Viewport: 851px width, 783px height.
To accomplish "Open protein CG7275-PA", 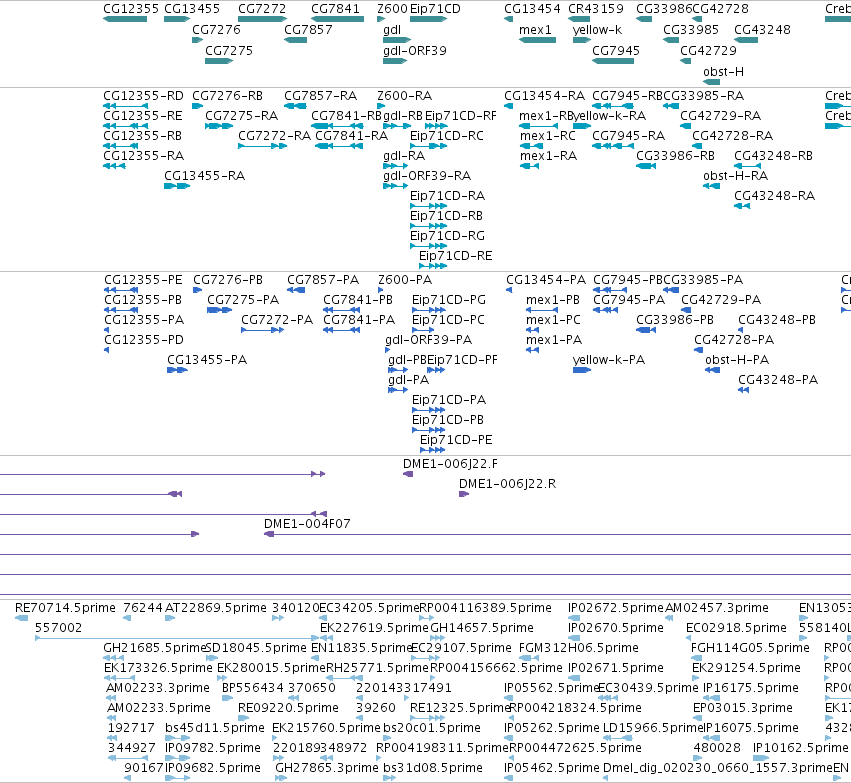I will [243, 300].
